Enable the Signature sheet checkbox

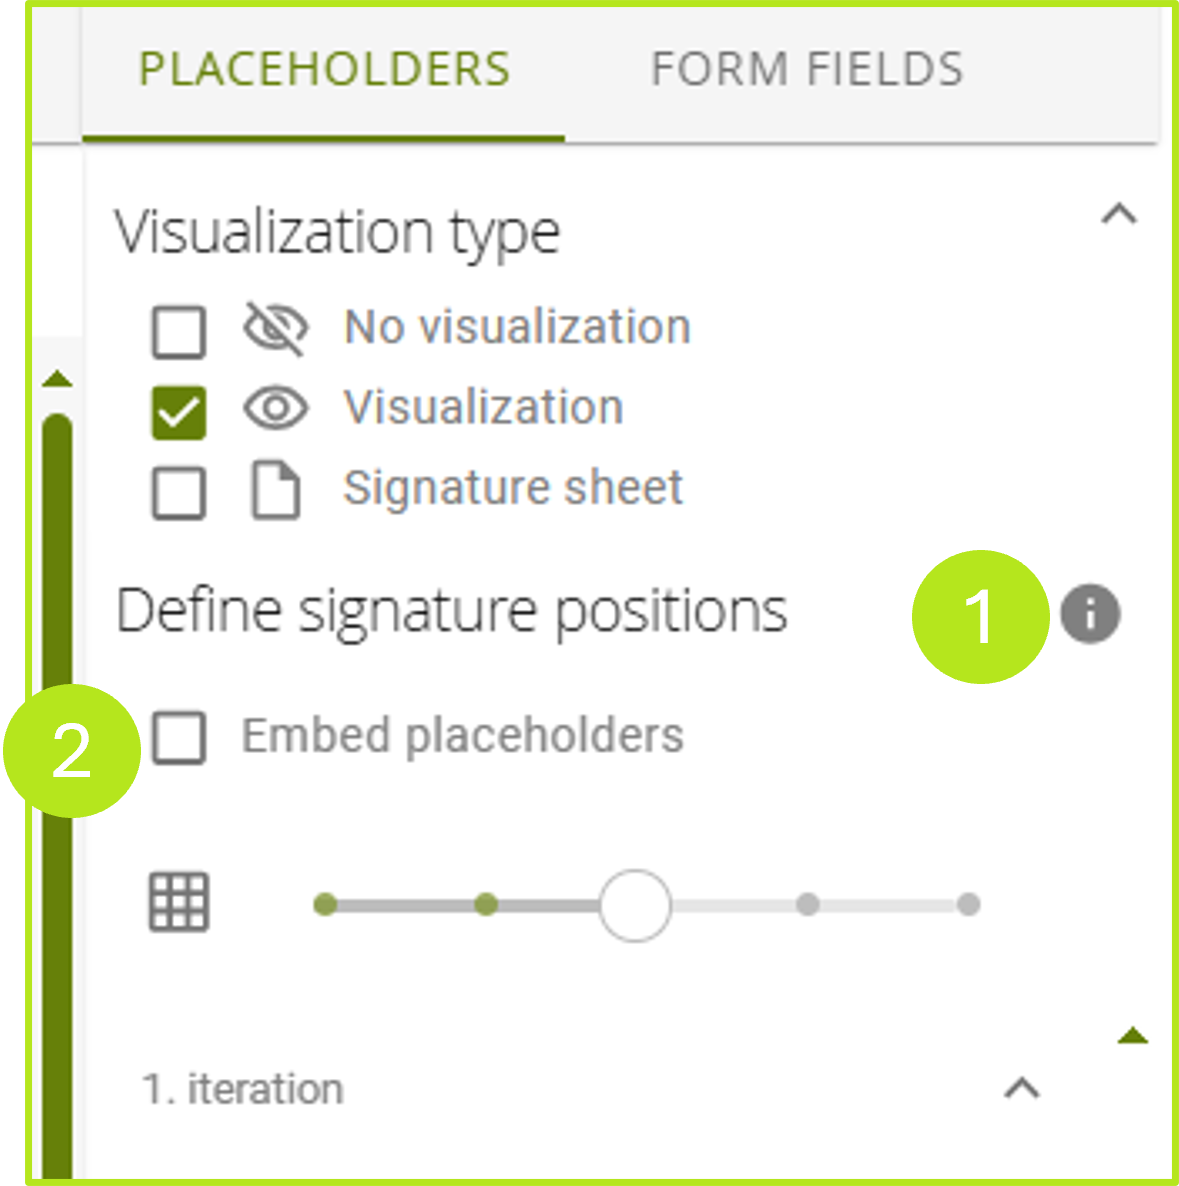(x=179, y=487)
